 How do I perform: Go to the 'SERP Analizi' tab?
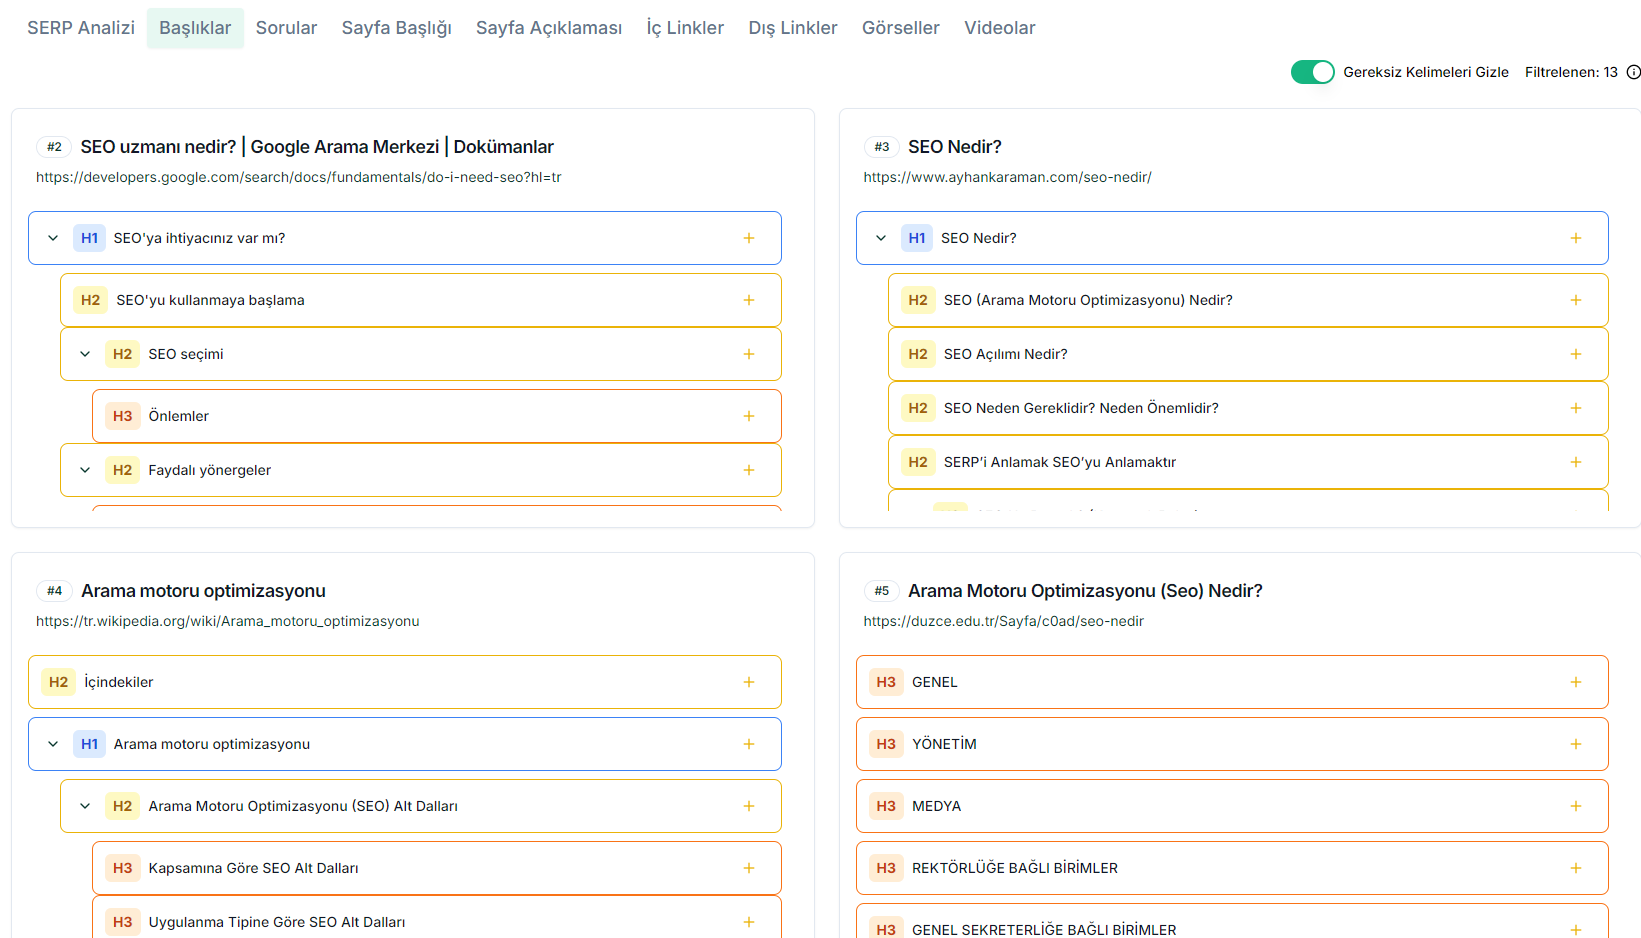point(81,28)
